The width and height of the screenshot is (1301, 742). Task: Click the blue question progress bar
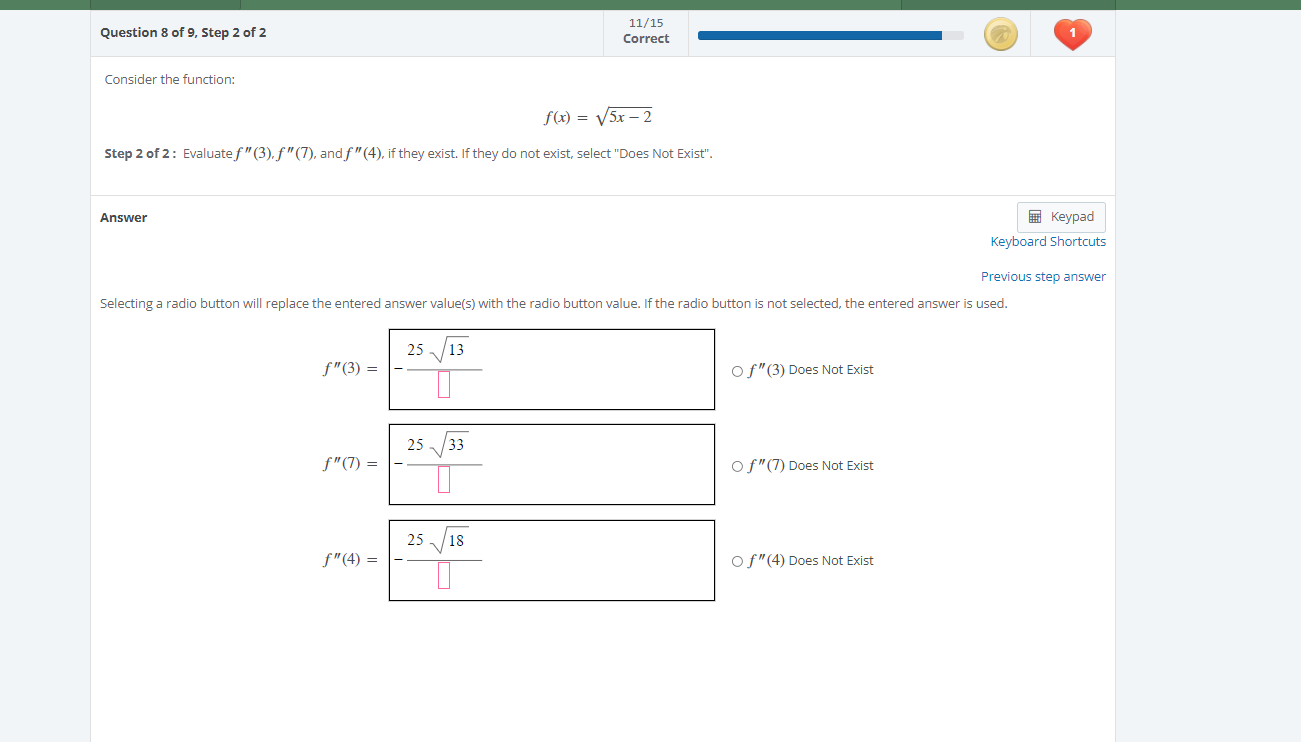[x=830, y=35]
